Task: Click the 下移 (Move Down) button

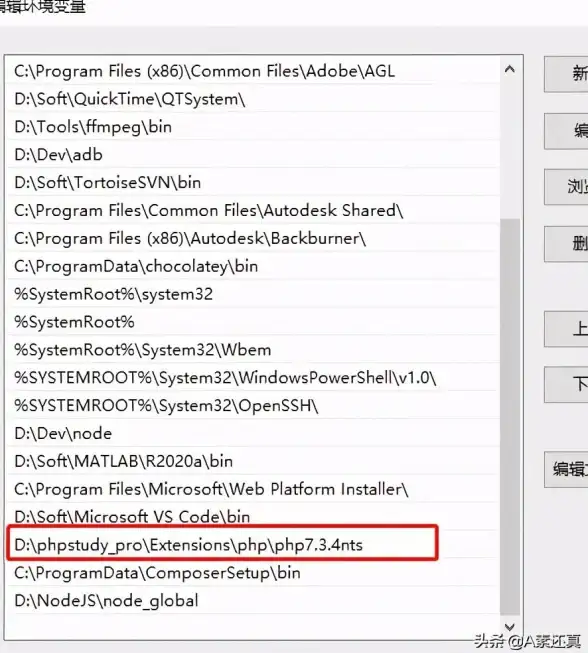Action: coord(566,384)
